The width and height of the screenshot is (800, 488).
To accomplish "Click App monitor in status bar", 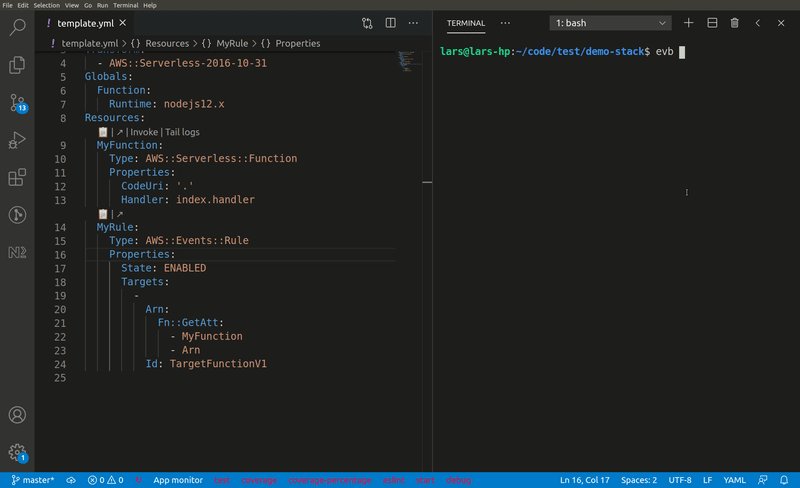I will point(178,480).
